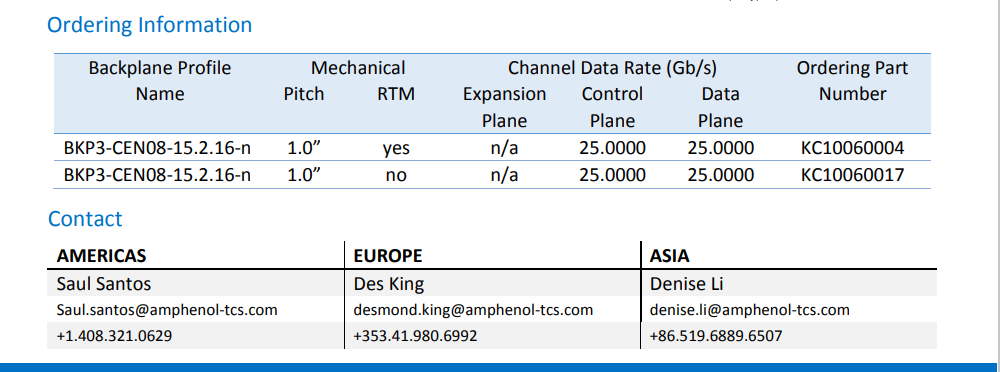Click the Channel Data Rate (Gb/s) header
Viewport: 1000px width, 372px height.
click(612, 68)
